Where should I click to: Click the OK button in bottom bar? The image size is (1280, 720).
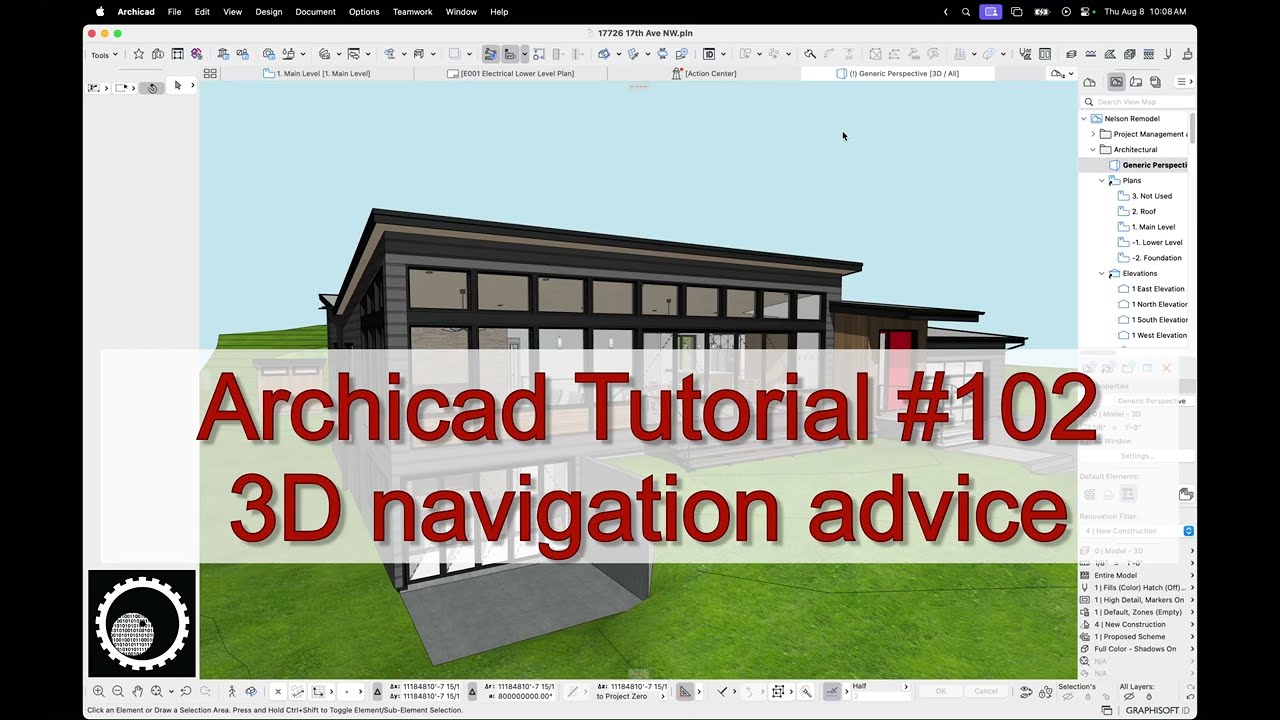click(x=940, y=691)
